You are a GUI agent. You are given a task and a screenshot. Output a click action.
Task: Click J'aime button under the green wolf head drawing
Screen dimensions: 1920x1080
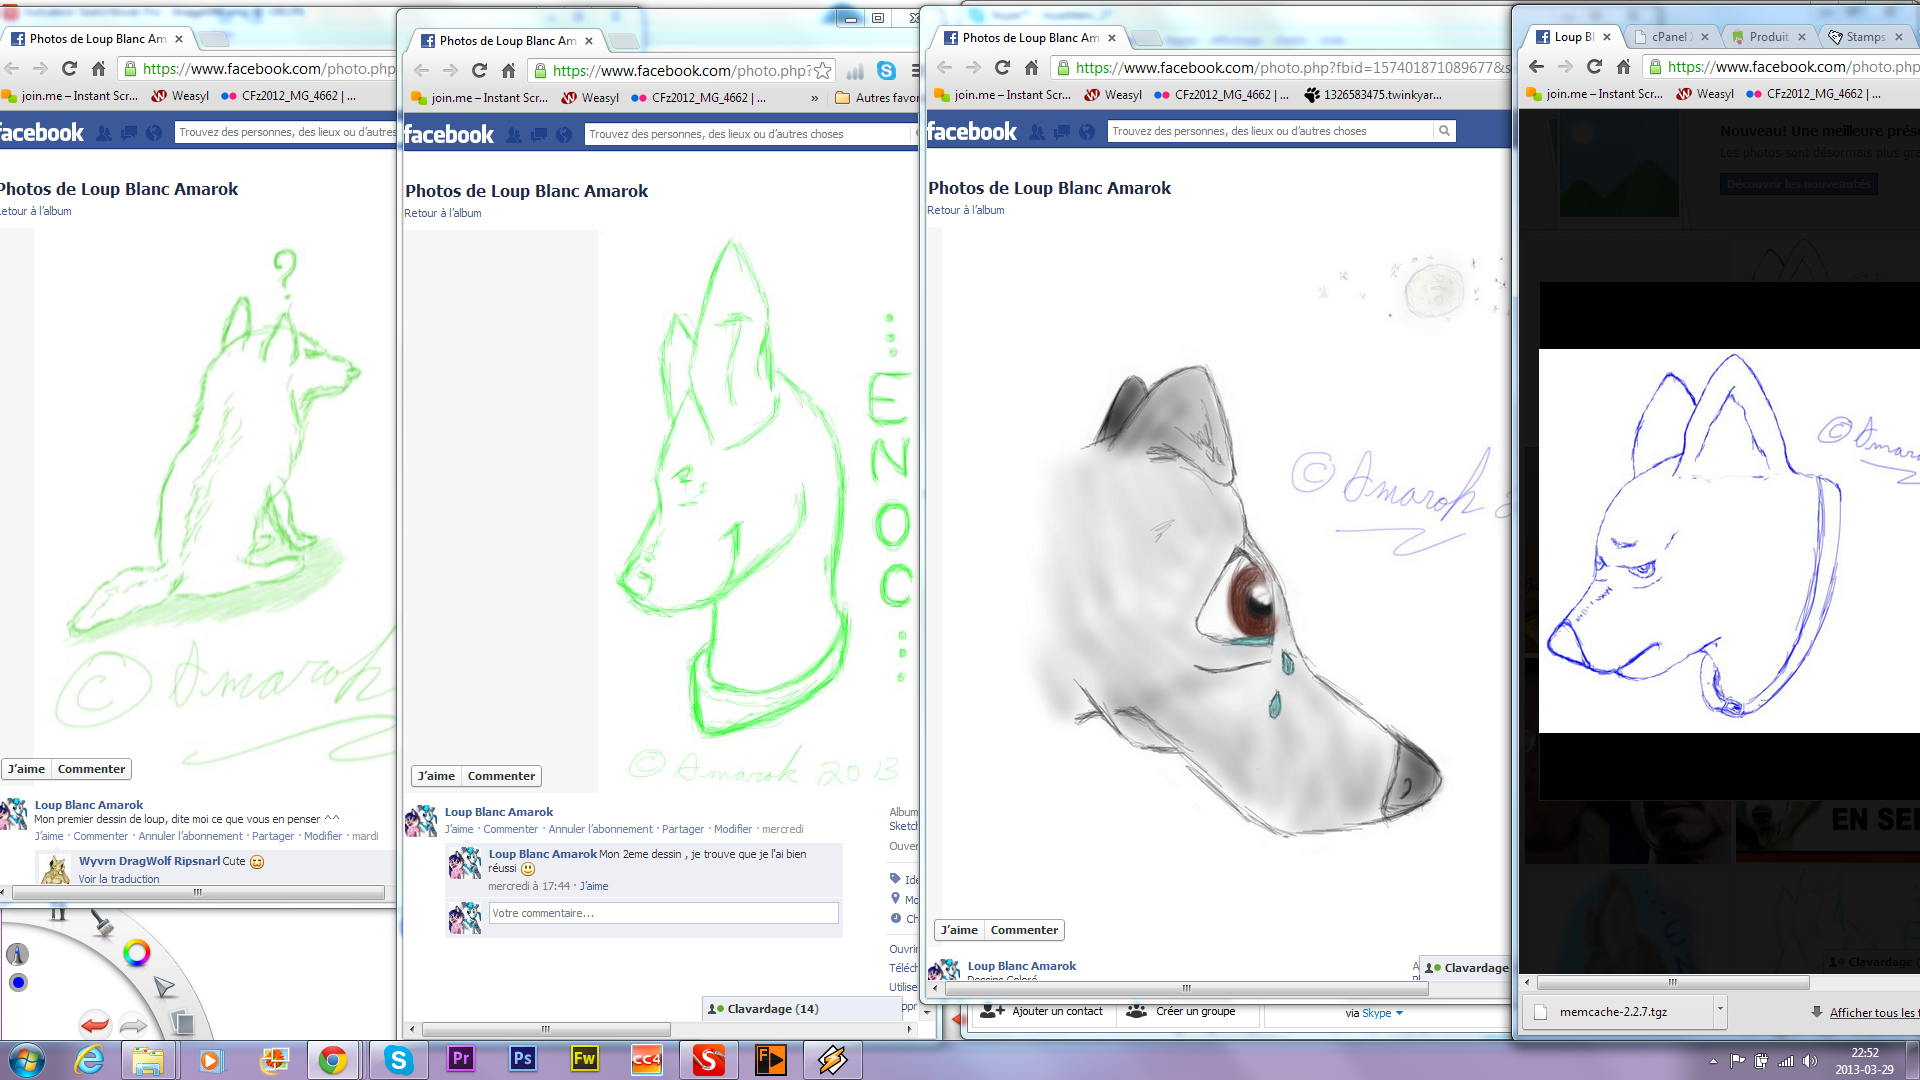436,776
